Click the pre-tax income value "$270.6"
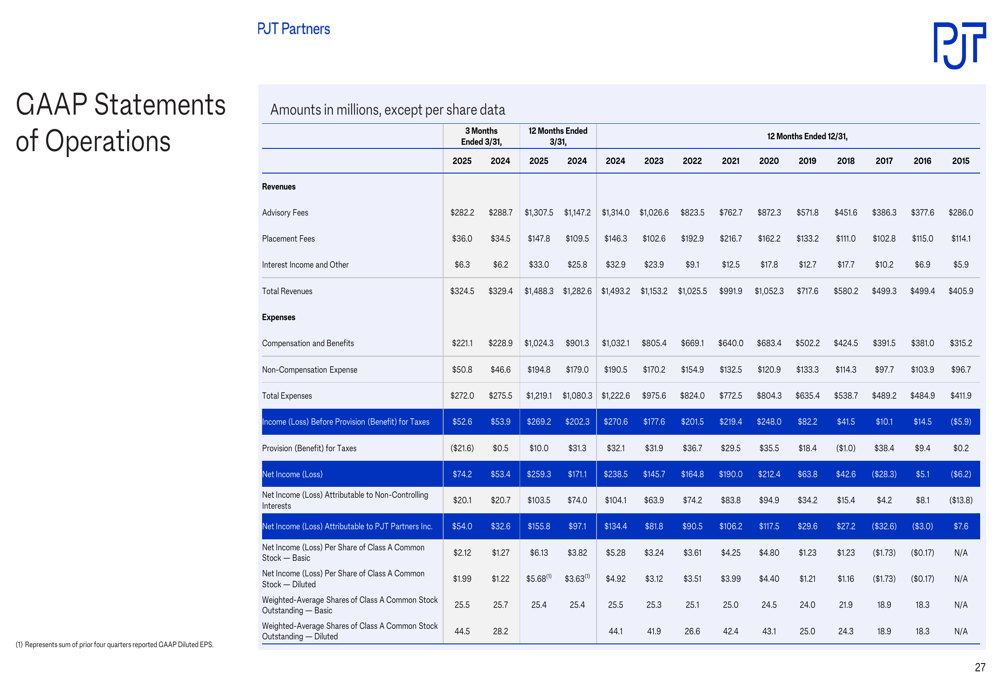1000x685 pixels. pyautogui.click(x=615, y=422)
